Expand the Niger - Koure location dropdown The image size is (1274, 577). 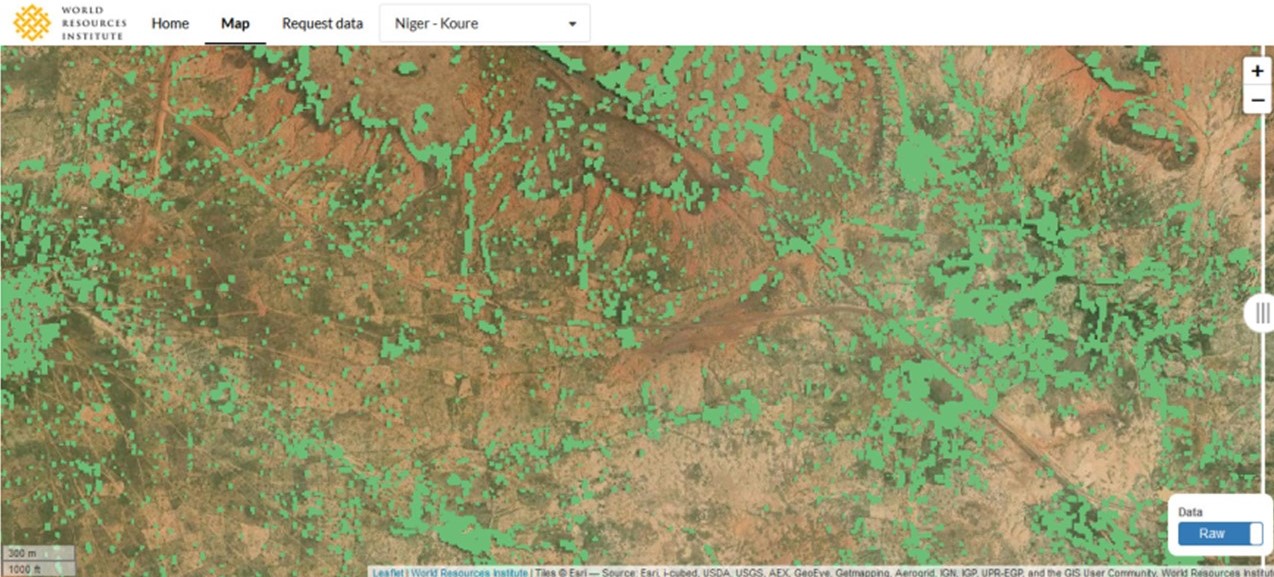[485, 23]
